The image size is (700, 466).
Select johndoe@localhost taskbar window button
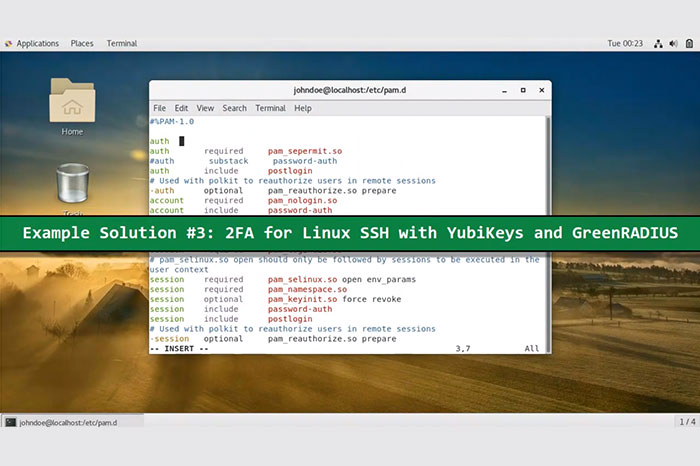pyautogui.click(x=60, y=422)
